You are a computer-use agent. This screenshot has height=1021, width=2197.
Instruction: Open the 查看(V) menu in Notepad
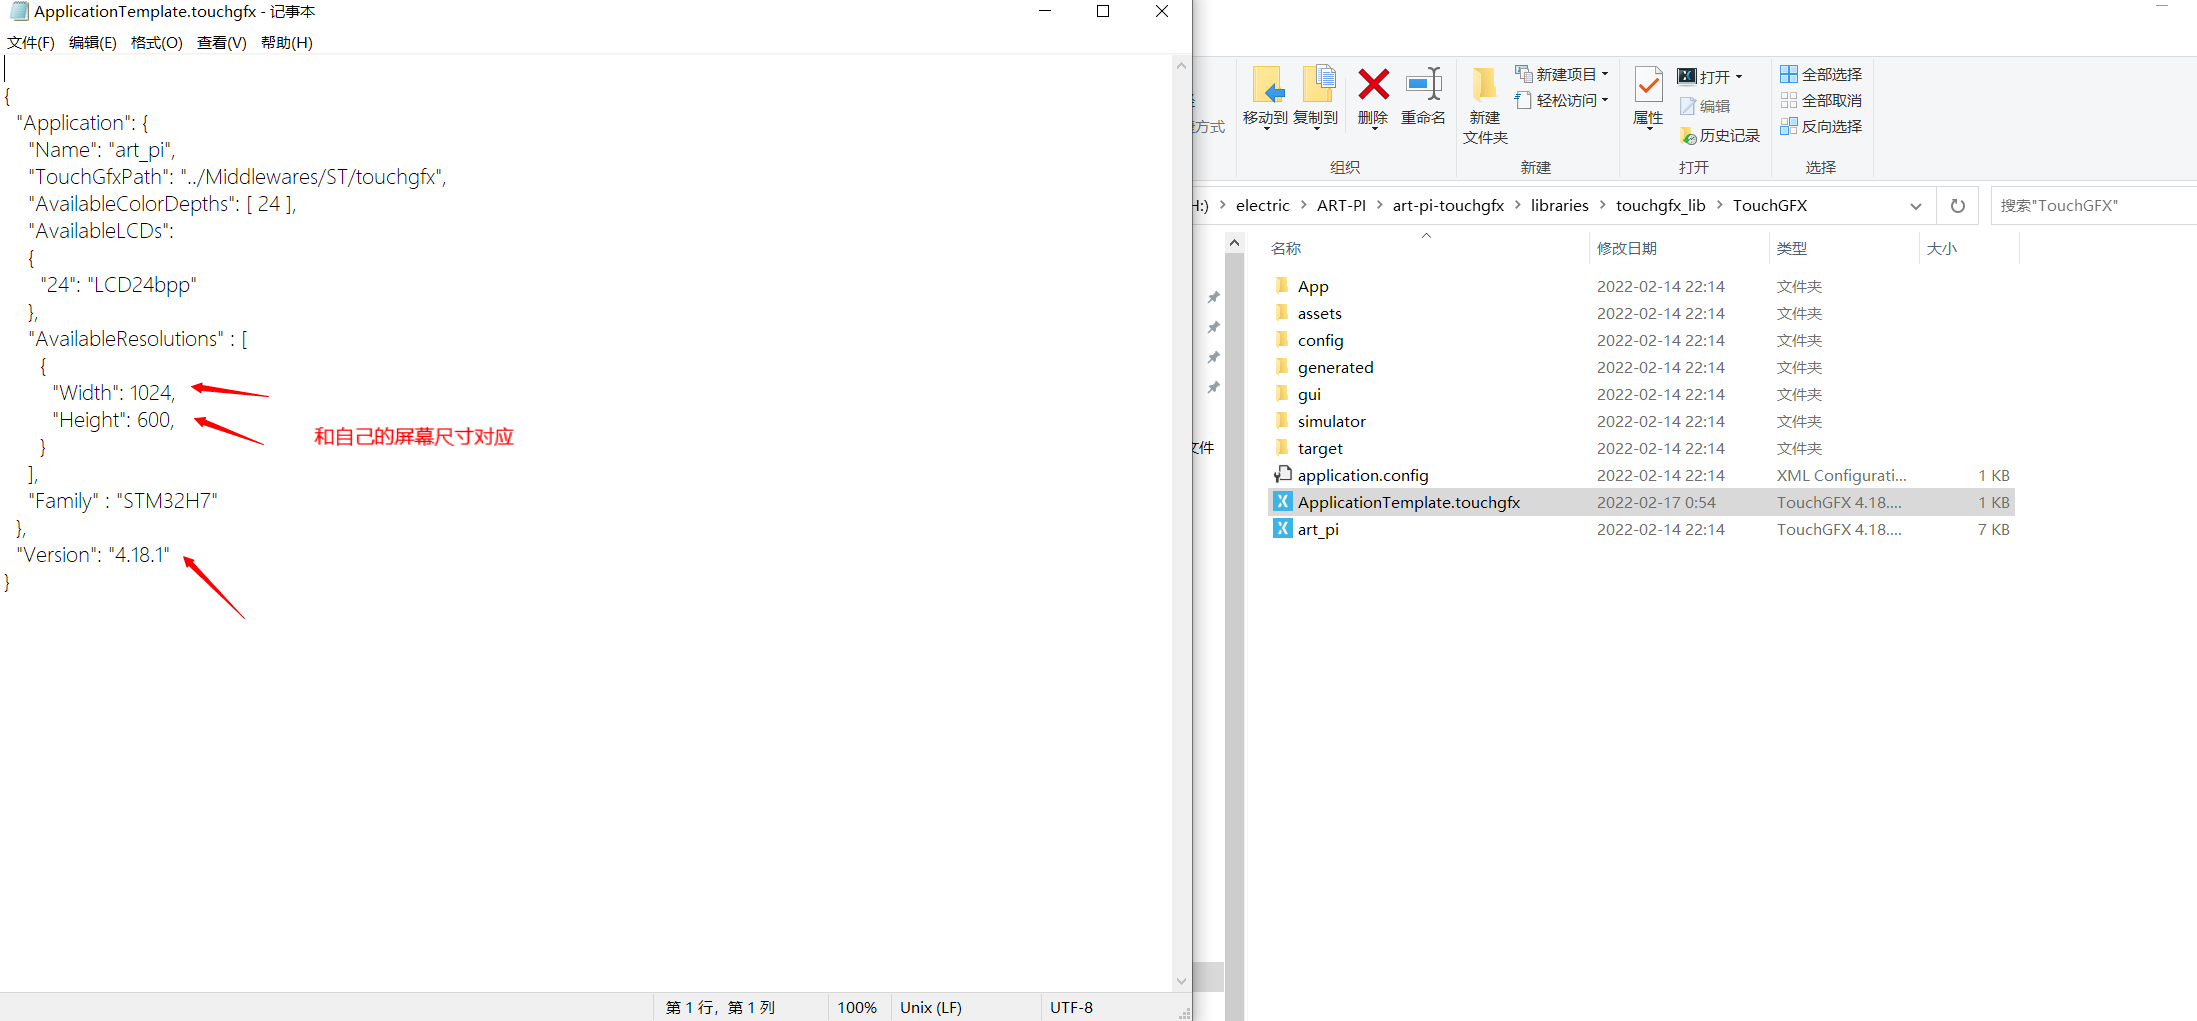[221, 42]
